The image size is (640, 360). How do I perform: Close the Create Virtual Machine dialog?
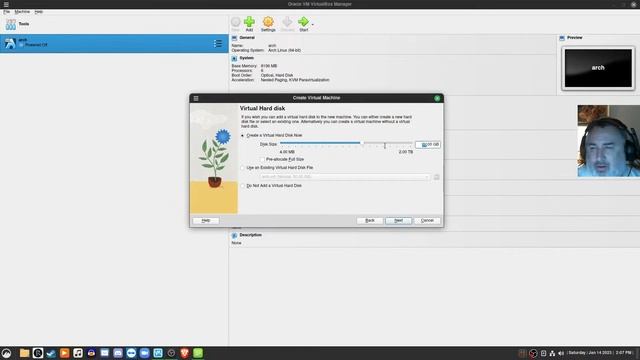pos(437,98)
